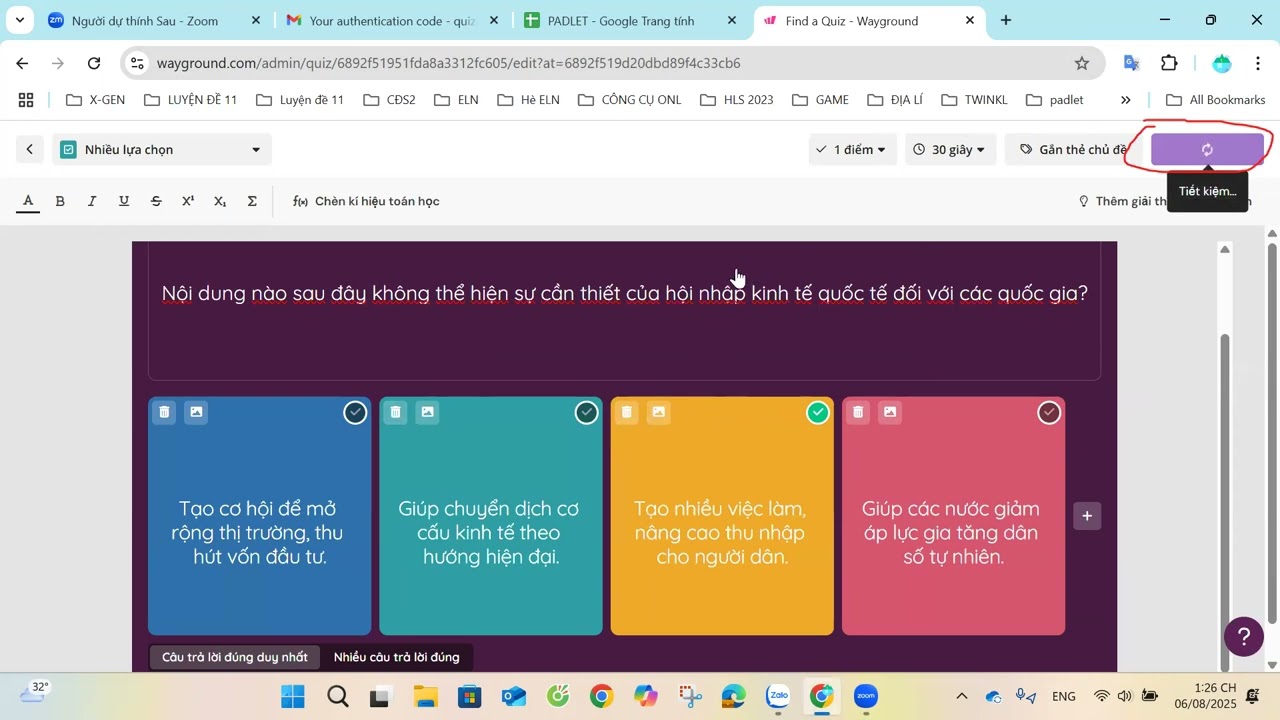Open Windows Start menu
Viewport: 1280px width, 720px height.
[x=293, y=696]
